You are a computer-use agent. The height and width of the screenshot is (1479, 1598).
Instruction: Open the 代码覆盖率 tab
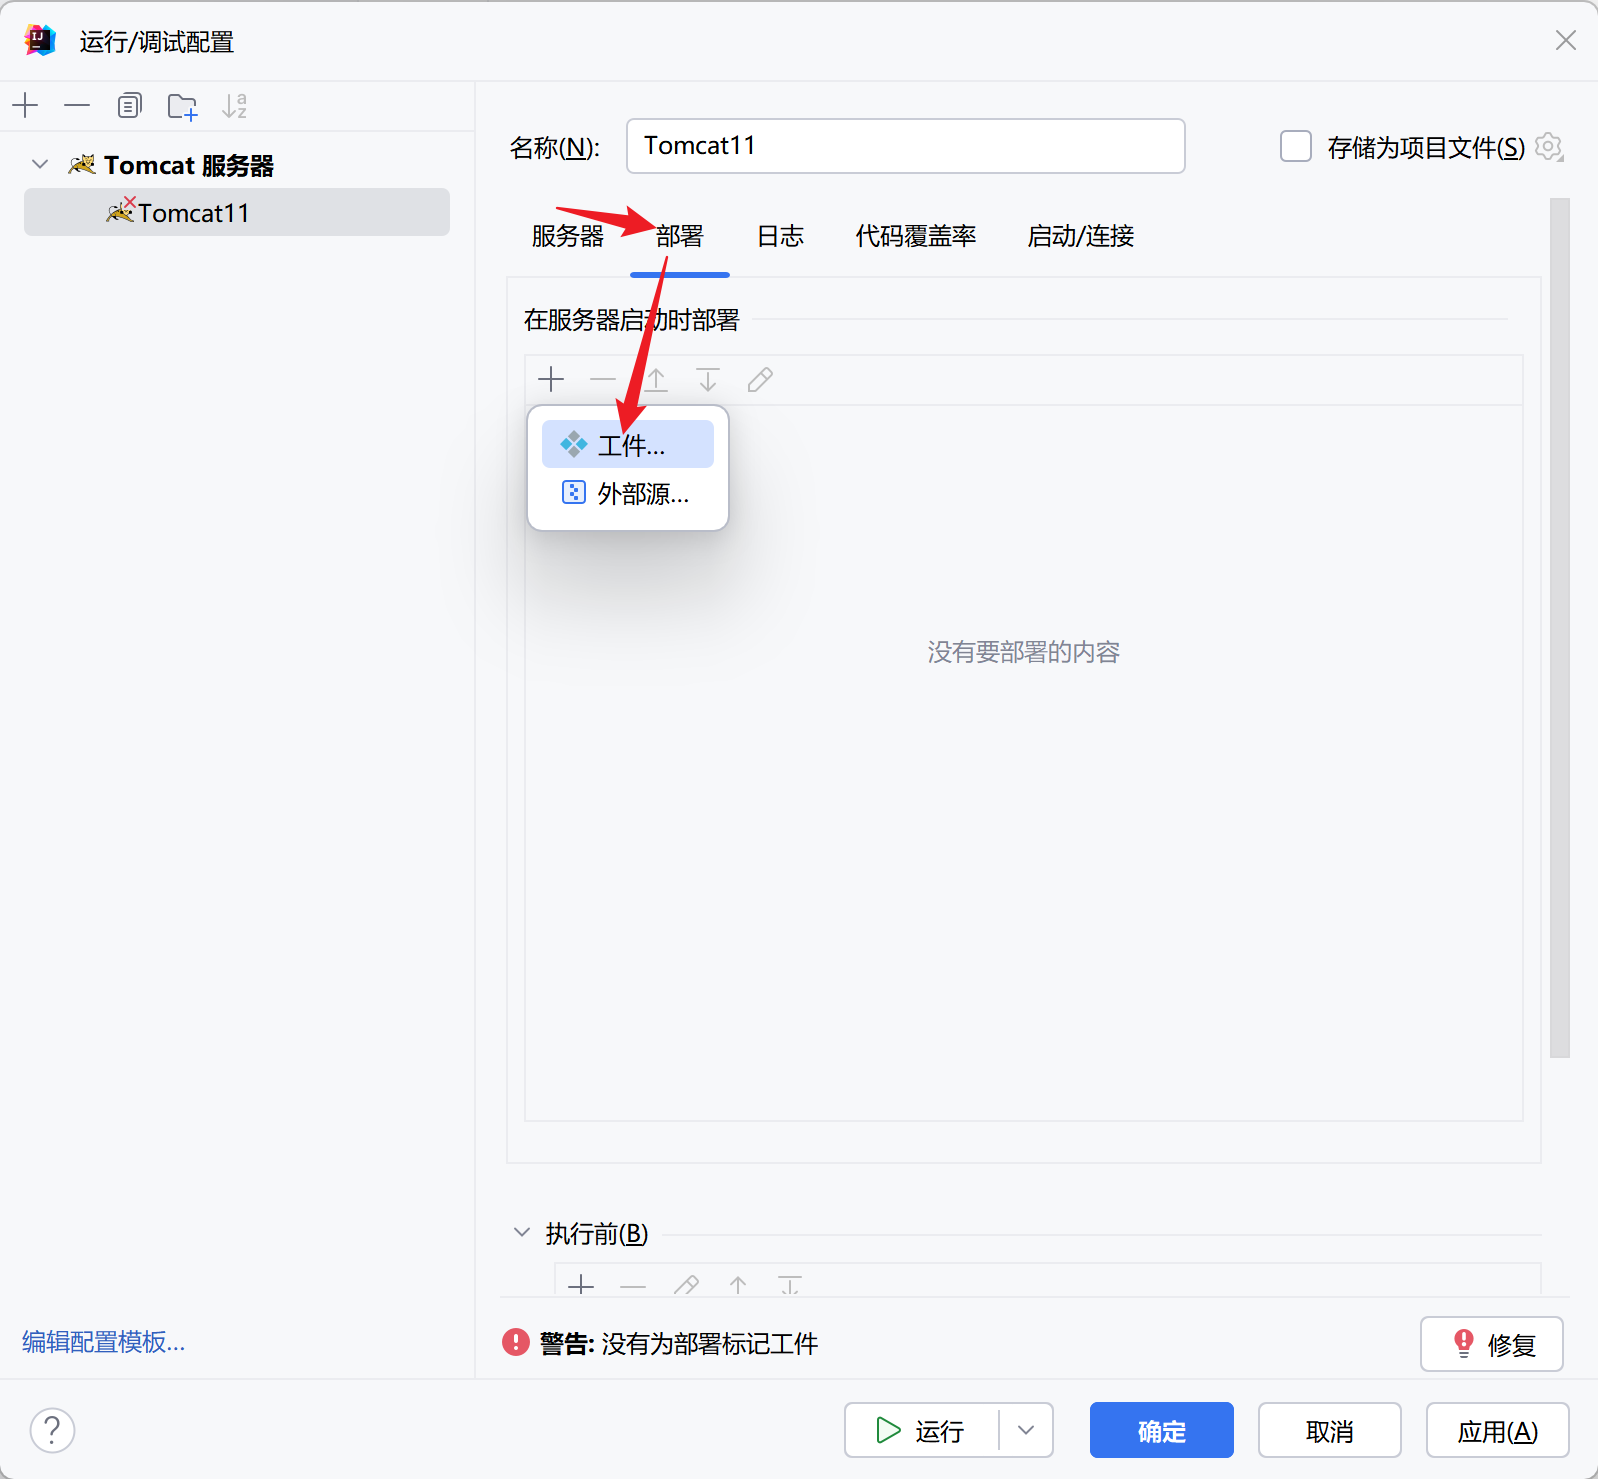coord(916,236)
